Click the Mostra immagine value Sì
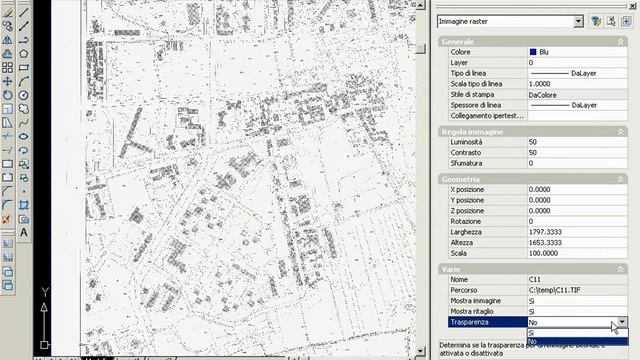 pos(578,300)
